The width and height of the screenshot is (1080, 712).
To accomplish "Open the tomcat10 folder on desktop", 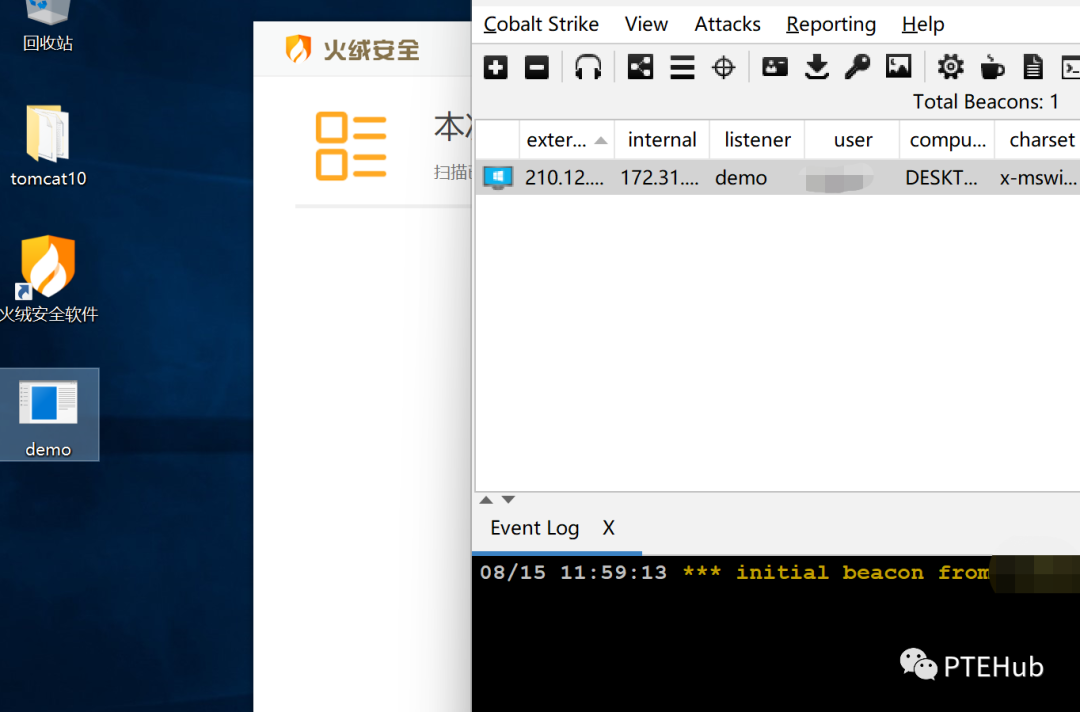I will pos(48,146).
